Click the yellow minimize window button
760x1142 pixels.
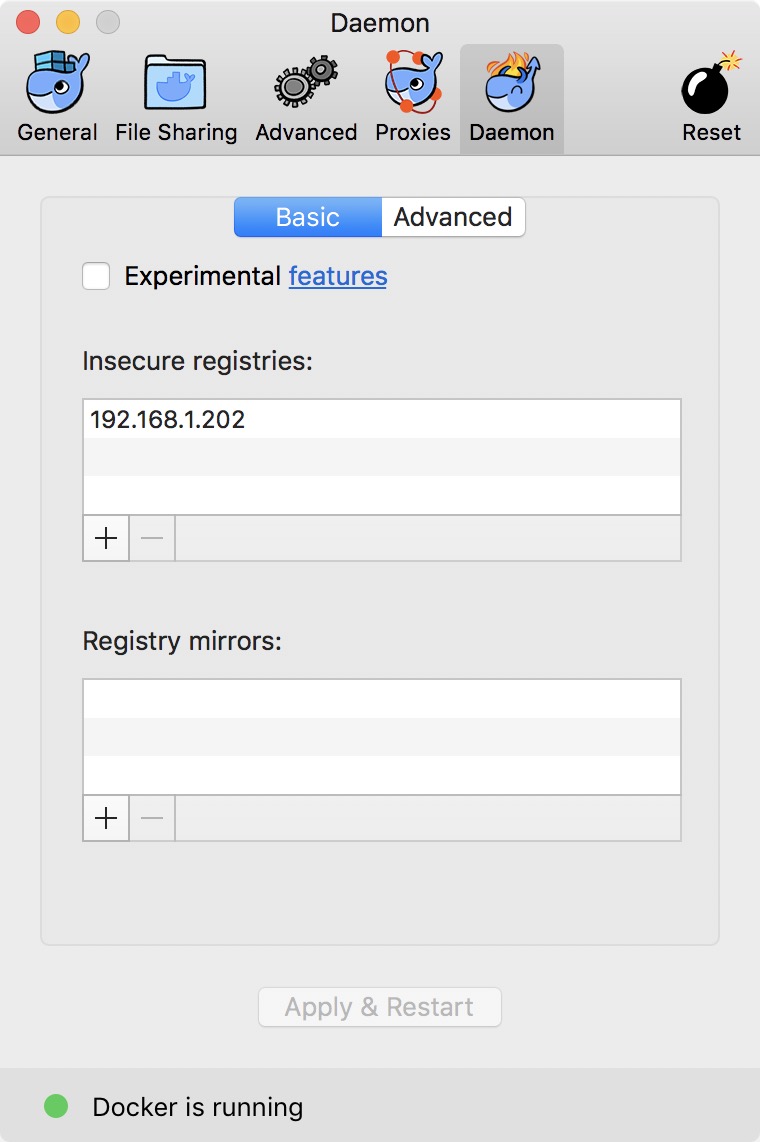coord(68,23)
